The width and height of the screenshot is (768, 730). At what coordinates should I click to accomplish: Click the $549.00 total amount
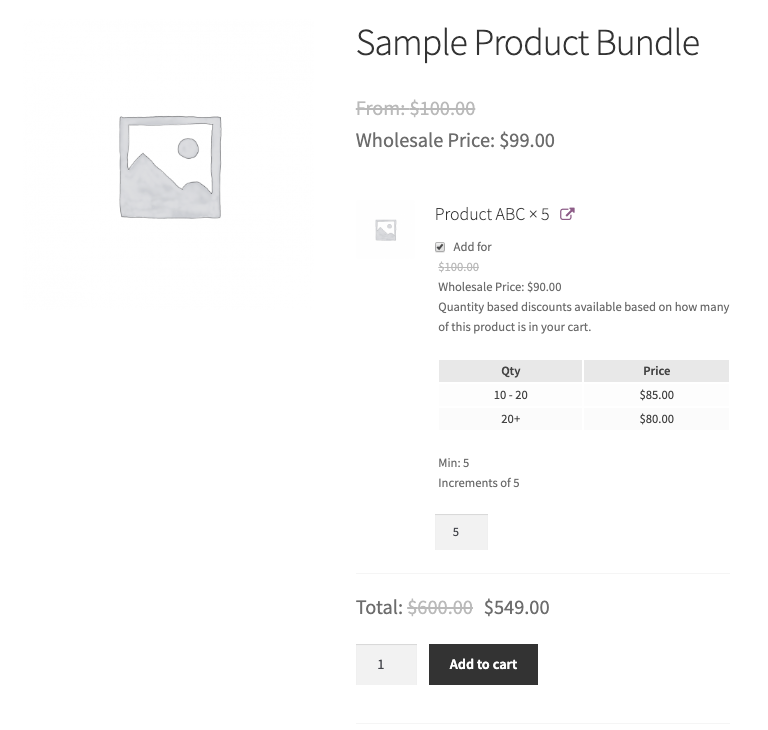click(516, 607)
